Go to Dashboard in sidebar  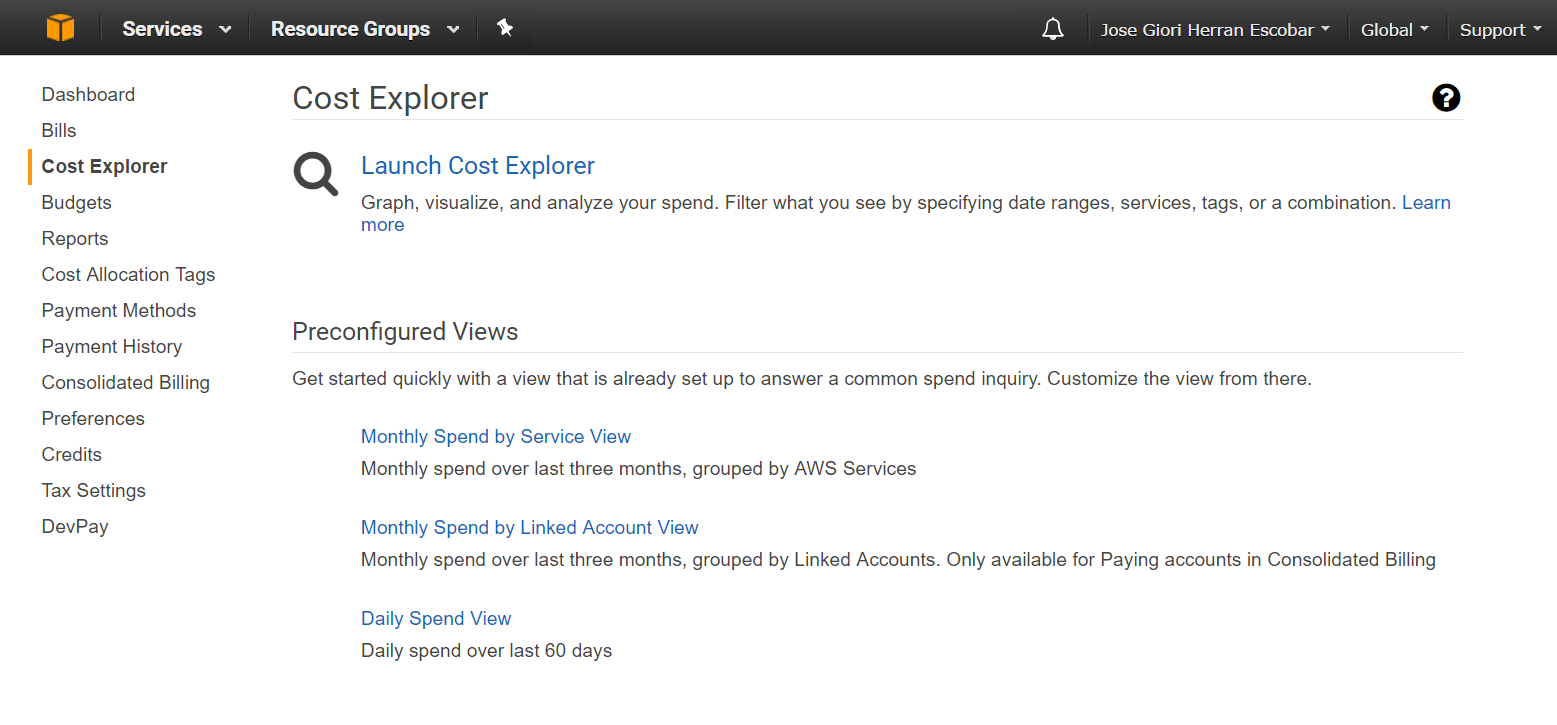88,95
